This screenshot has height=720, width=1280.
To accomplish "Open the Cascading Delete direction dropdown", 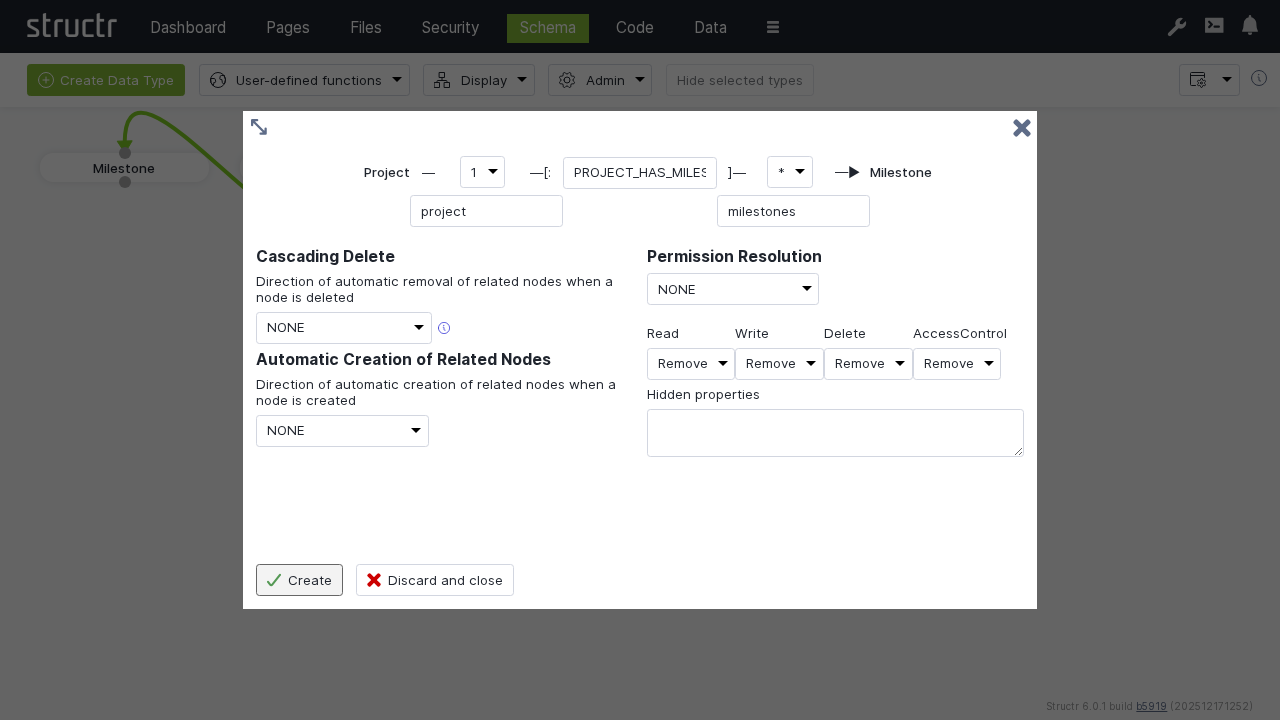I will point(343,328).
